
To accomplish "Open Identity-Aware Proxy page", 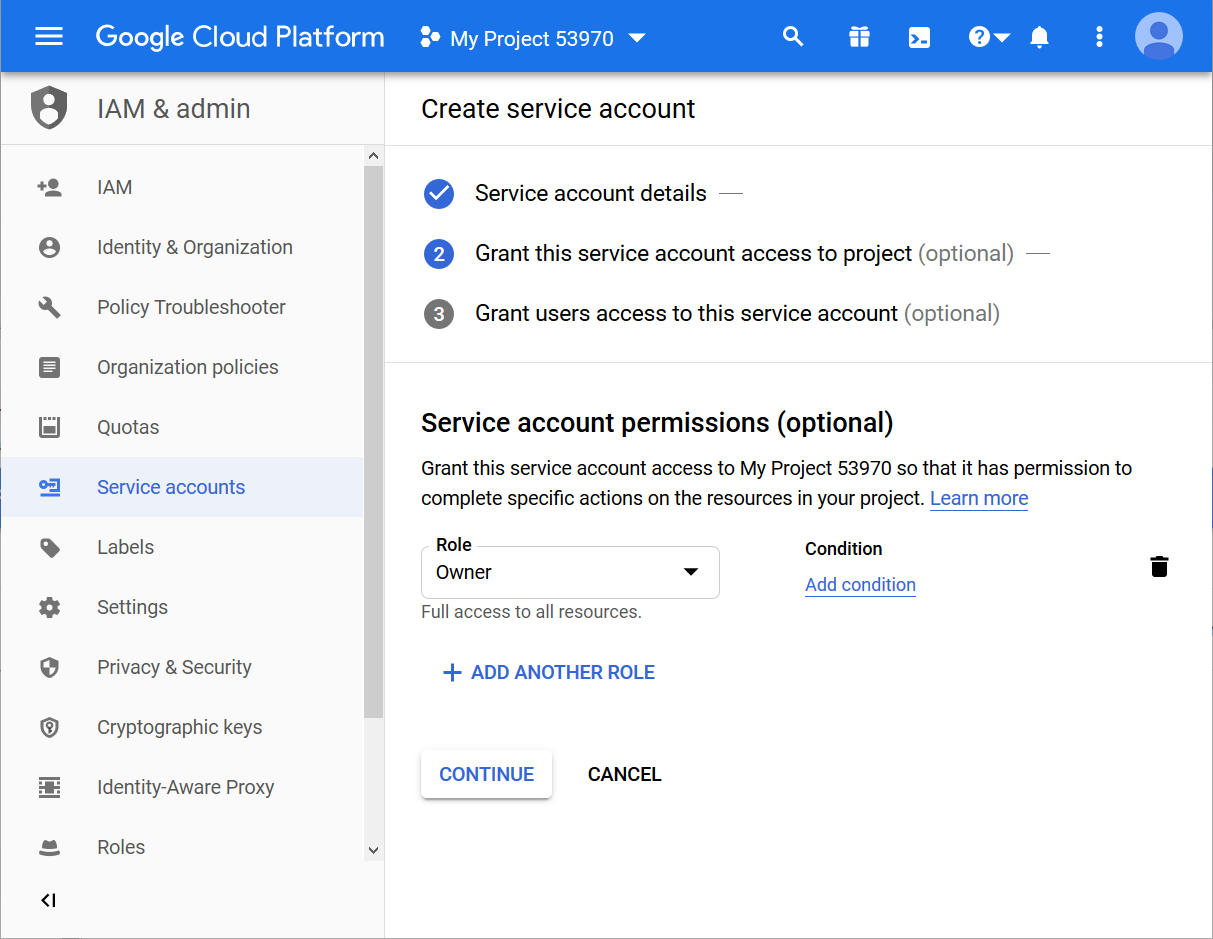I will 182,787.
